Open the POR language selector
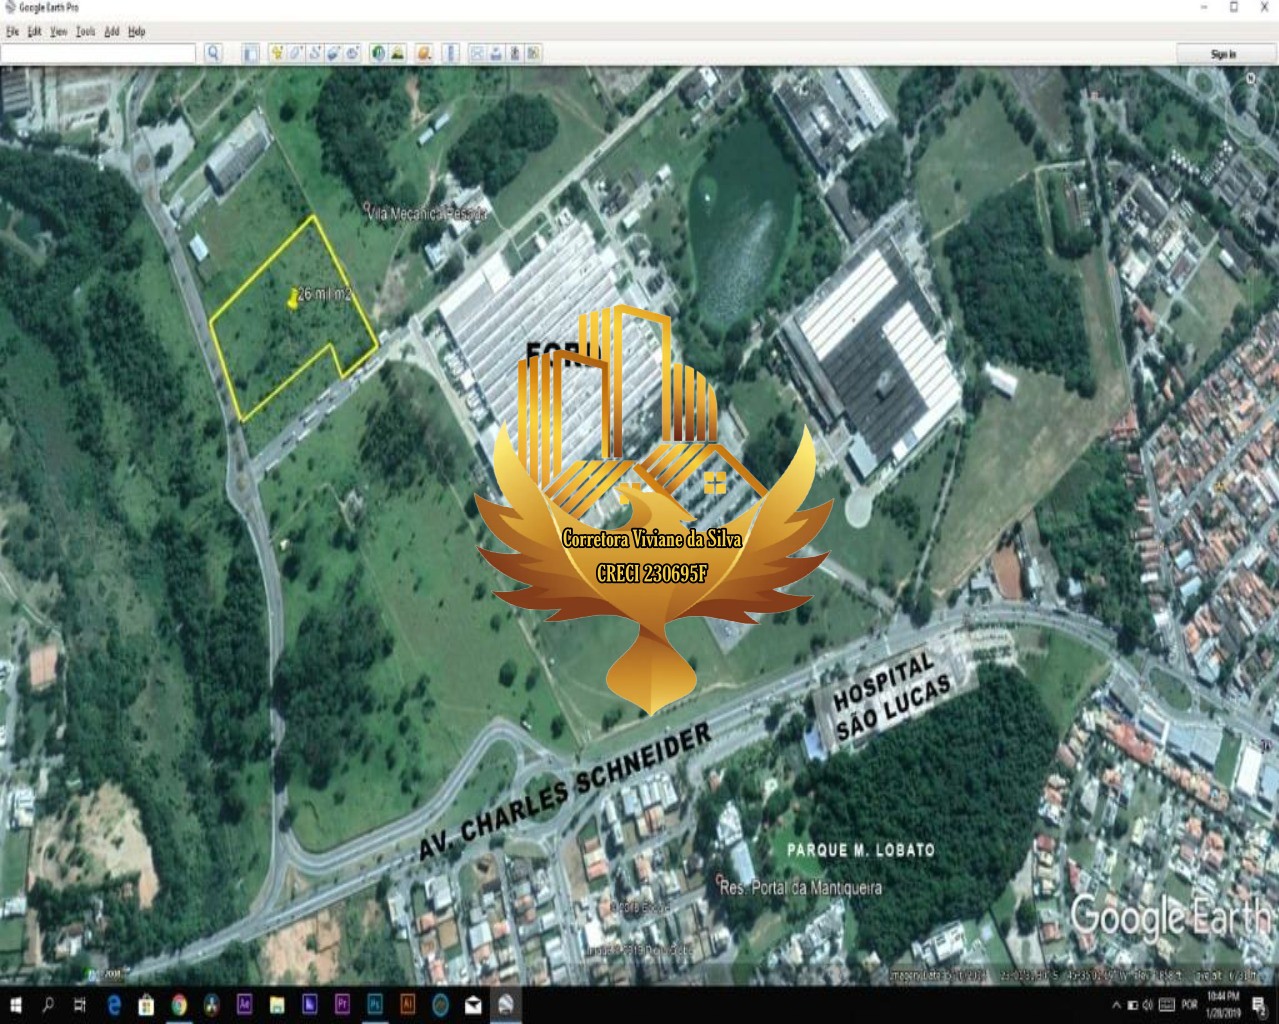 1189,1006
